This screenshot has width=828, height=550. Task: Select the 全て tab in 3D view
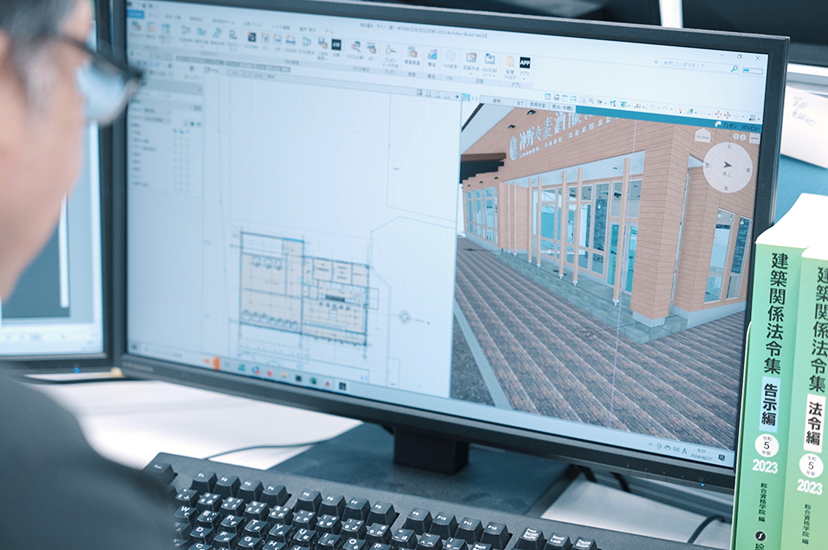pos(520,103)
